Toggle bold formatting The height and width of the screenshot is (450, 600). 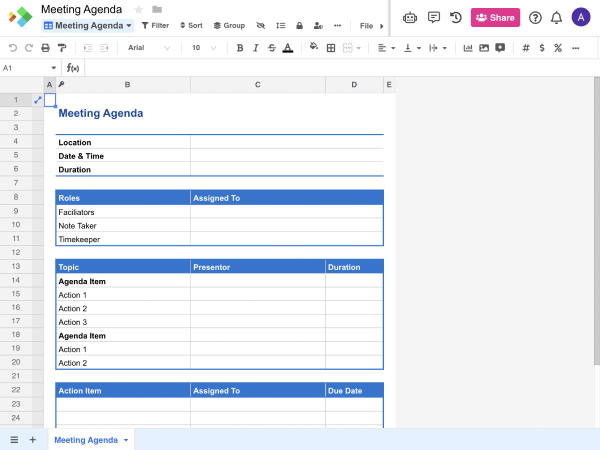240,48
